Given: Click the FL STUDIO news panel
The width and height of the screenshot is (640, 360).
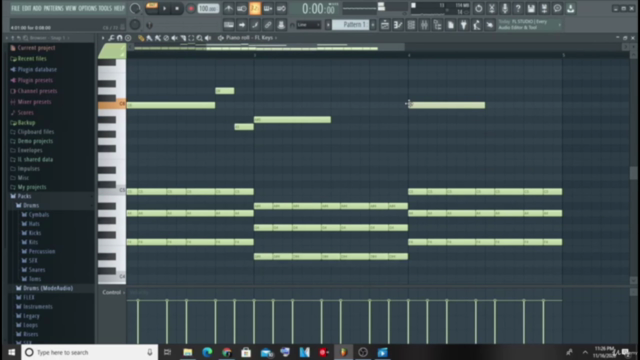Looking at the screenshot, I should tap(529, 24).
